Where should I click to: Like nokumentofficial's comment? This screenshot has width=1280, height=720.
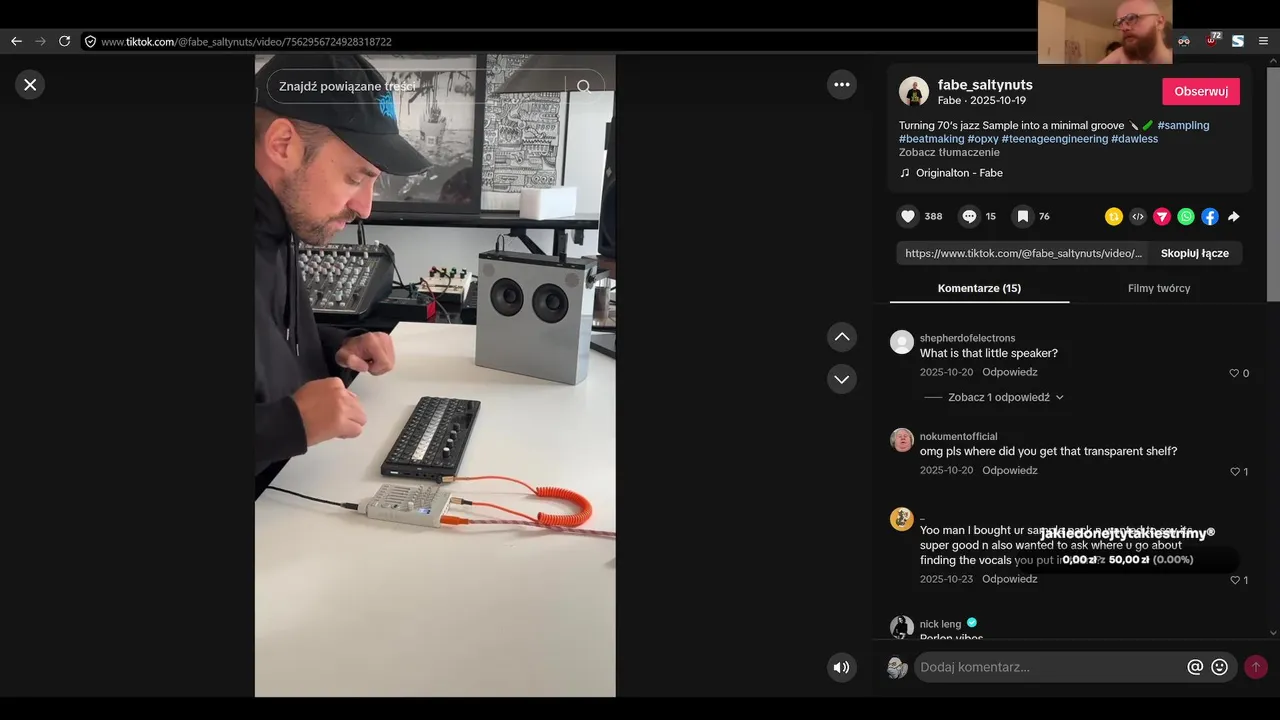pos(1234,472)
